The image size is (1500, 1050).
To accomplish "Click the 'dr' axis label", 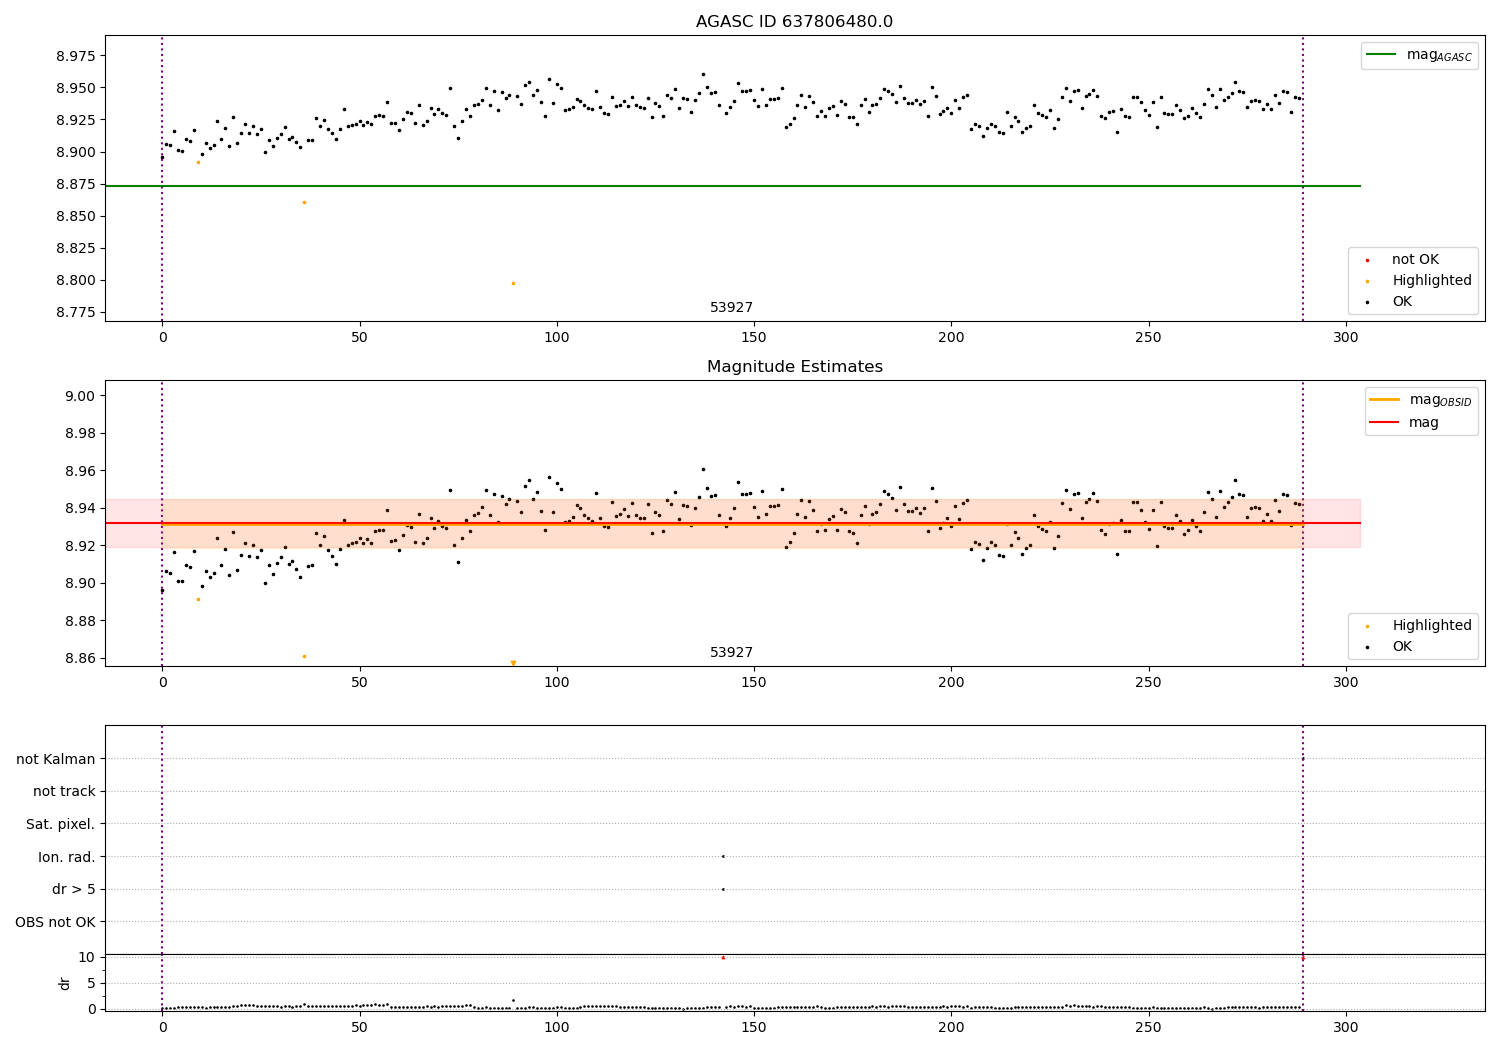I will 65,983.
